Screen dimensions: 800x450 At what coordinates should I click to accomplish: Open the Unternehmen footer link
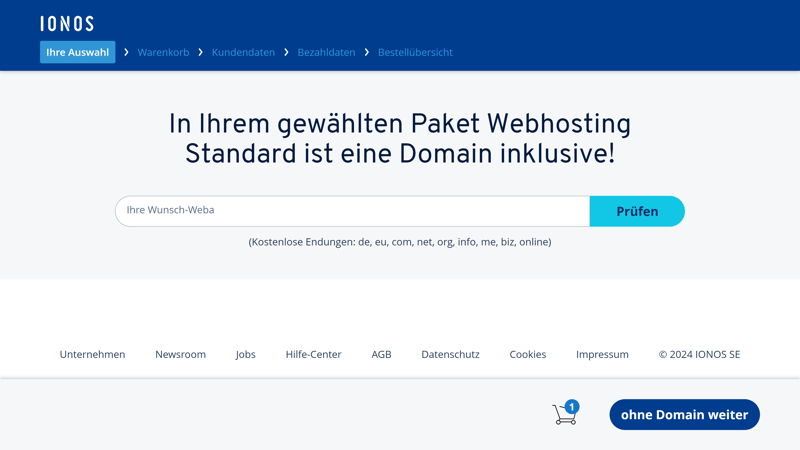coord(92,354)
